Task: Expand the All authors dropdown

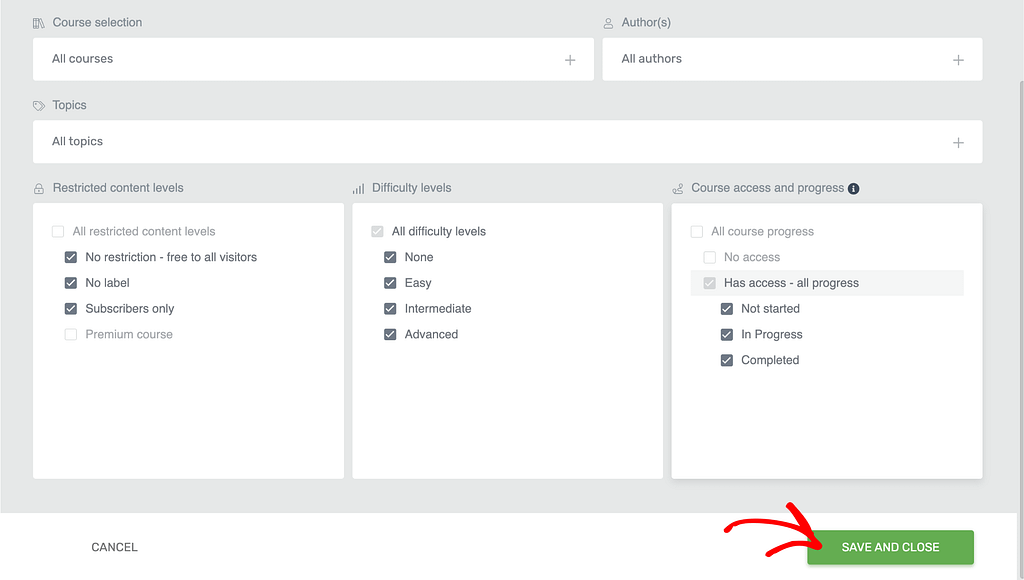Action: pos(792,59)
